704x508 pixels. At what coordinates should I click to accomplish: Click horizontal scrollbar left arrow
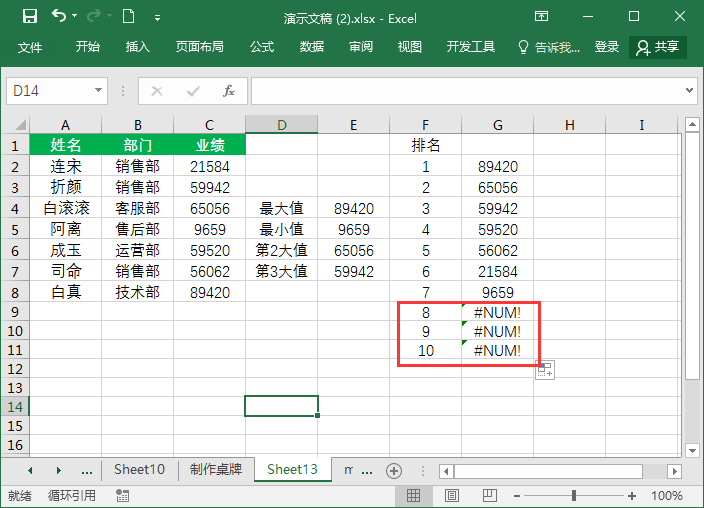(x=446, y=471)
